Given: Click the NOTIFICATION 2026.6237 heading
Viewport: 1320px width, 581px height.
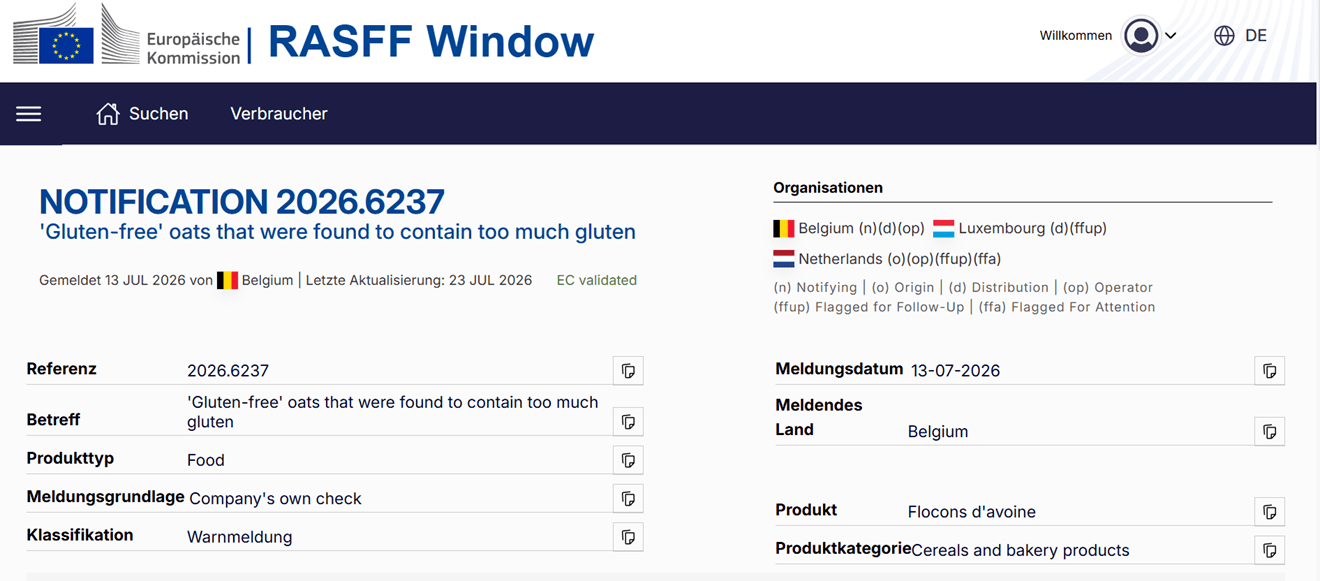Looking at the screenshot, I should click(x=242, y=202).
